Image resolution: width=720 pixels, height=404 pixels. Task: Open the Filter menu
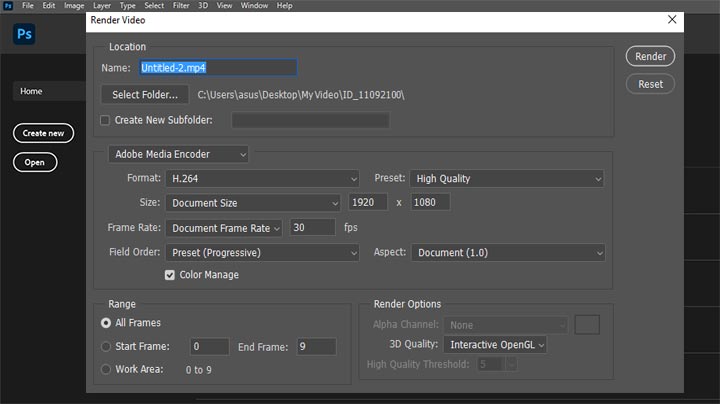coord(180,5)
